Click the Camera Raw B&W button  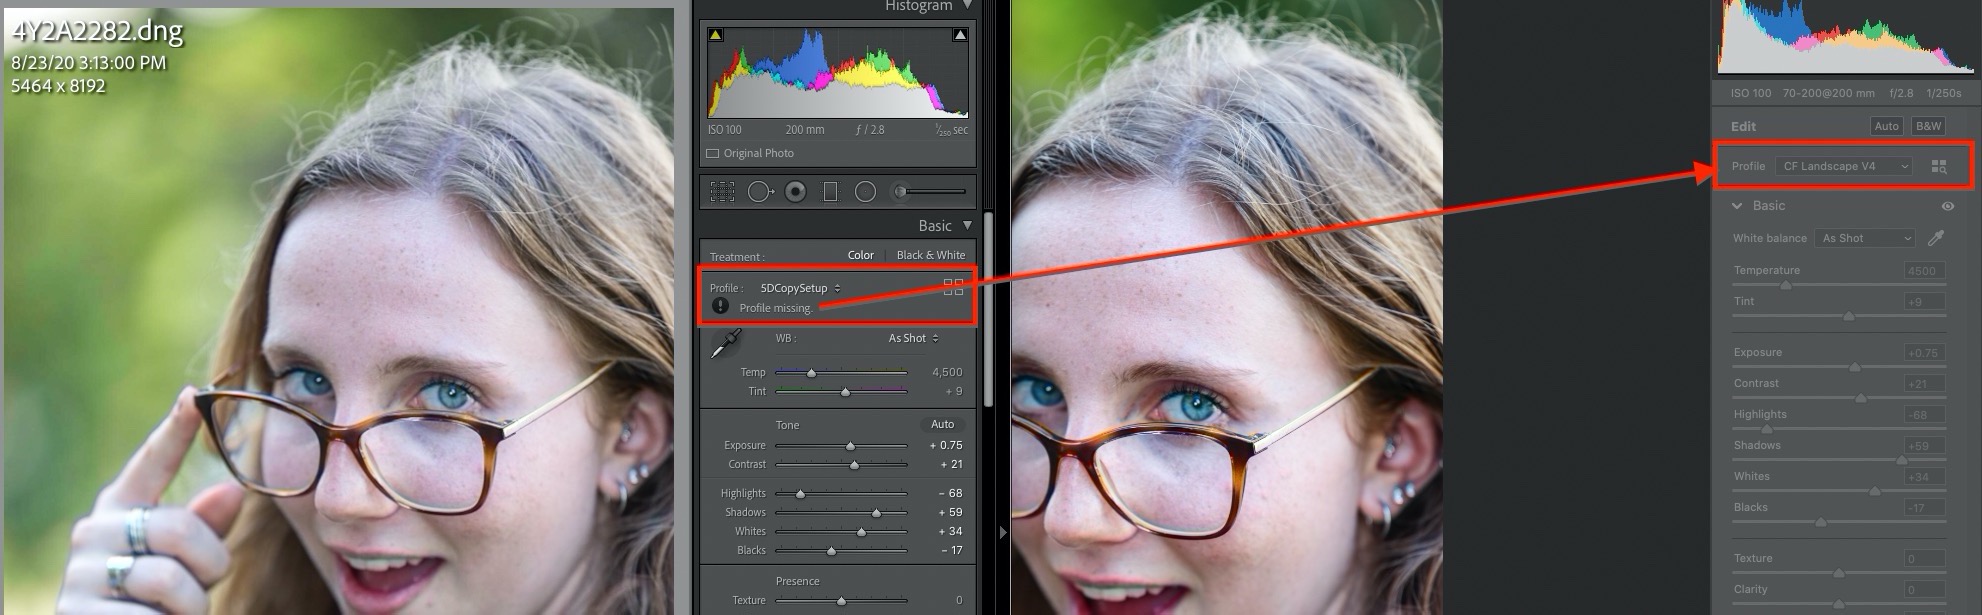pos(1928,126)
